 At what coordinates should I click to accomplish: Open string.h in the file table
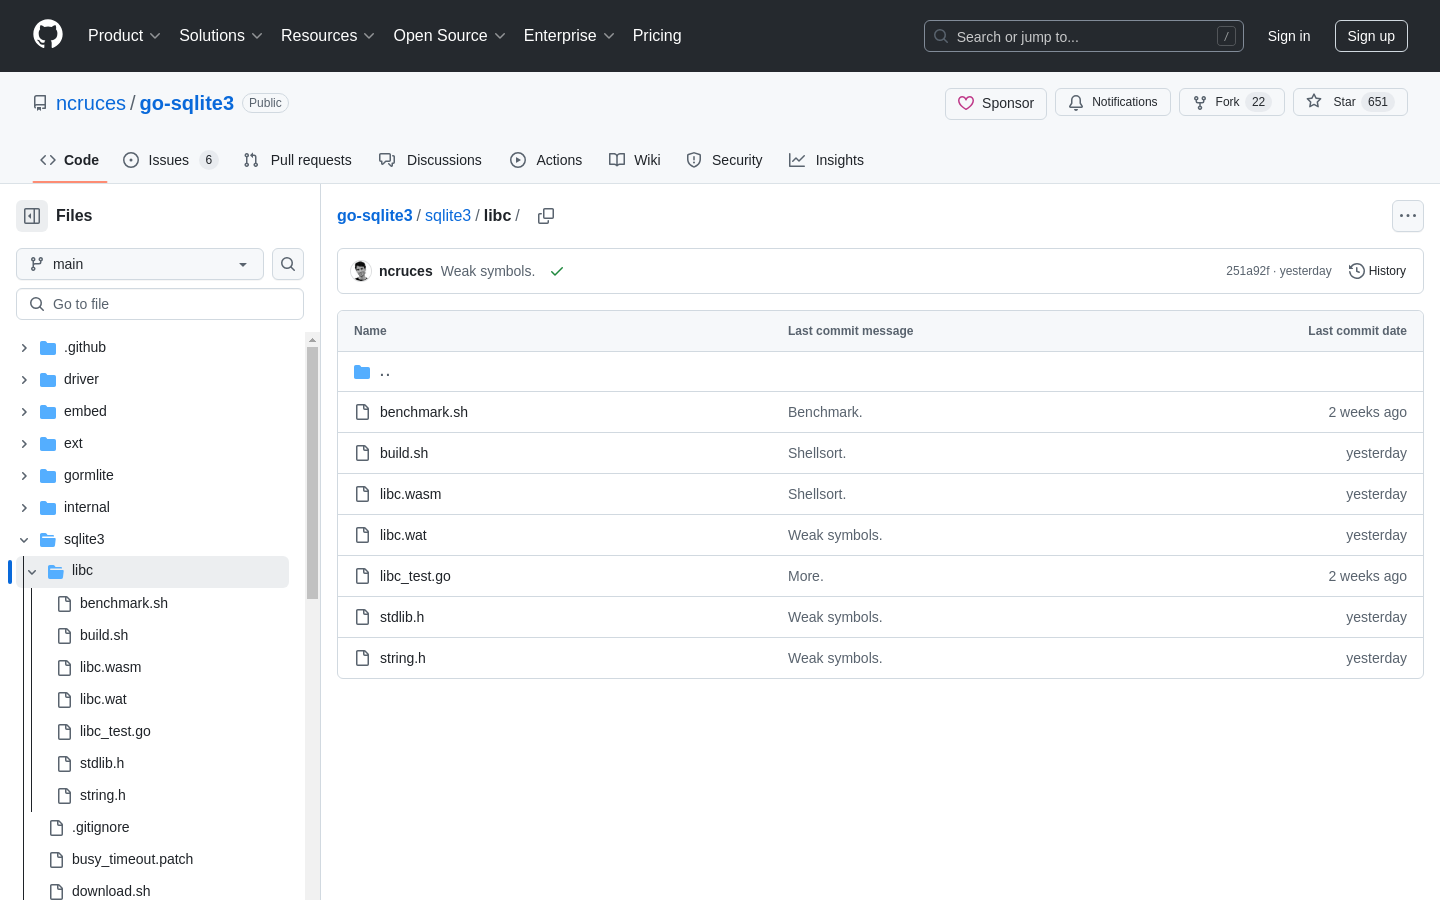pyautogui.click(x=403, y=658)
